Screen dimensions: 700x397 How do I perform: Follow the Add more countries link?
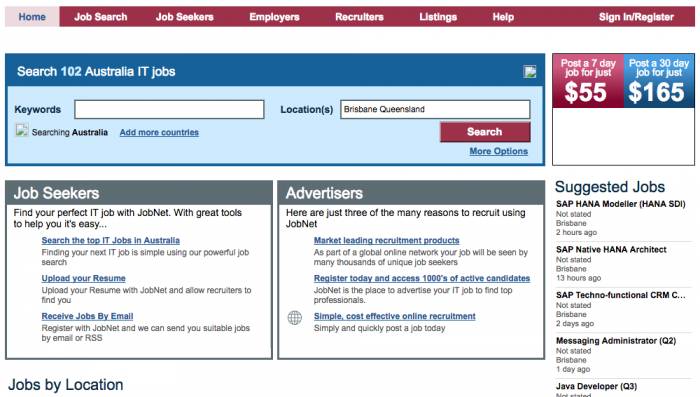coord(159,133)
